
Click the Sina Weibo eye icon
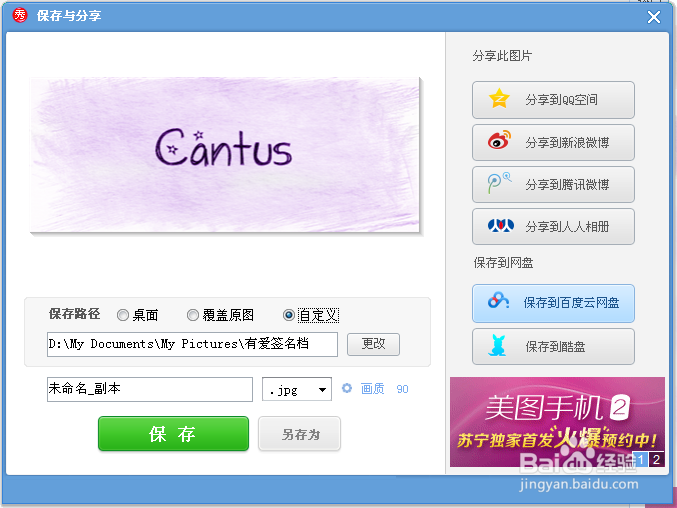click(499, 140)
